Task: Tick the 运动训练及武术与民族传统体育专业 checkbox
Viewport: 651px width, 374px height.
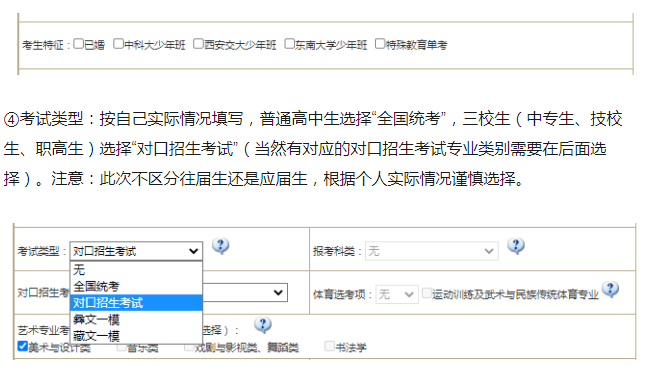Action: tap(426, 293)
